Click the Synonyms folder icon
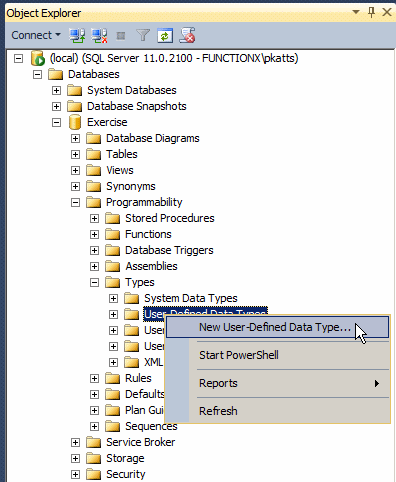The image size is (396, 482). (93, 186)
